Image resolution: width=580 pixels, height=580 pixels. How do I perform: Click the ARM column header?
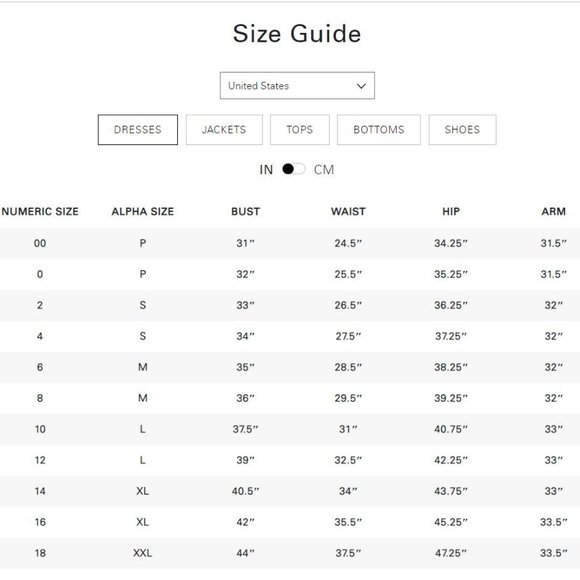tap(553, 212)
